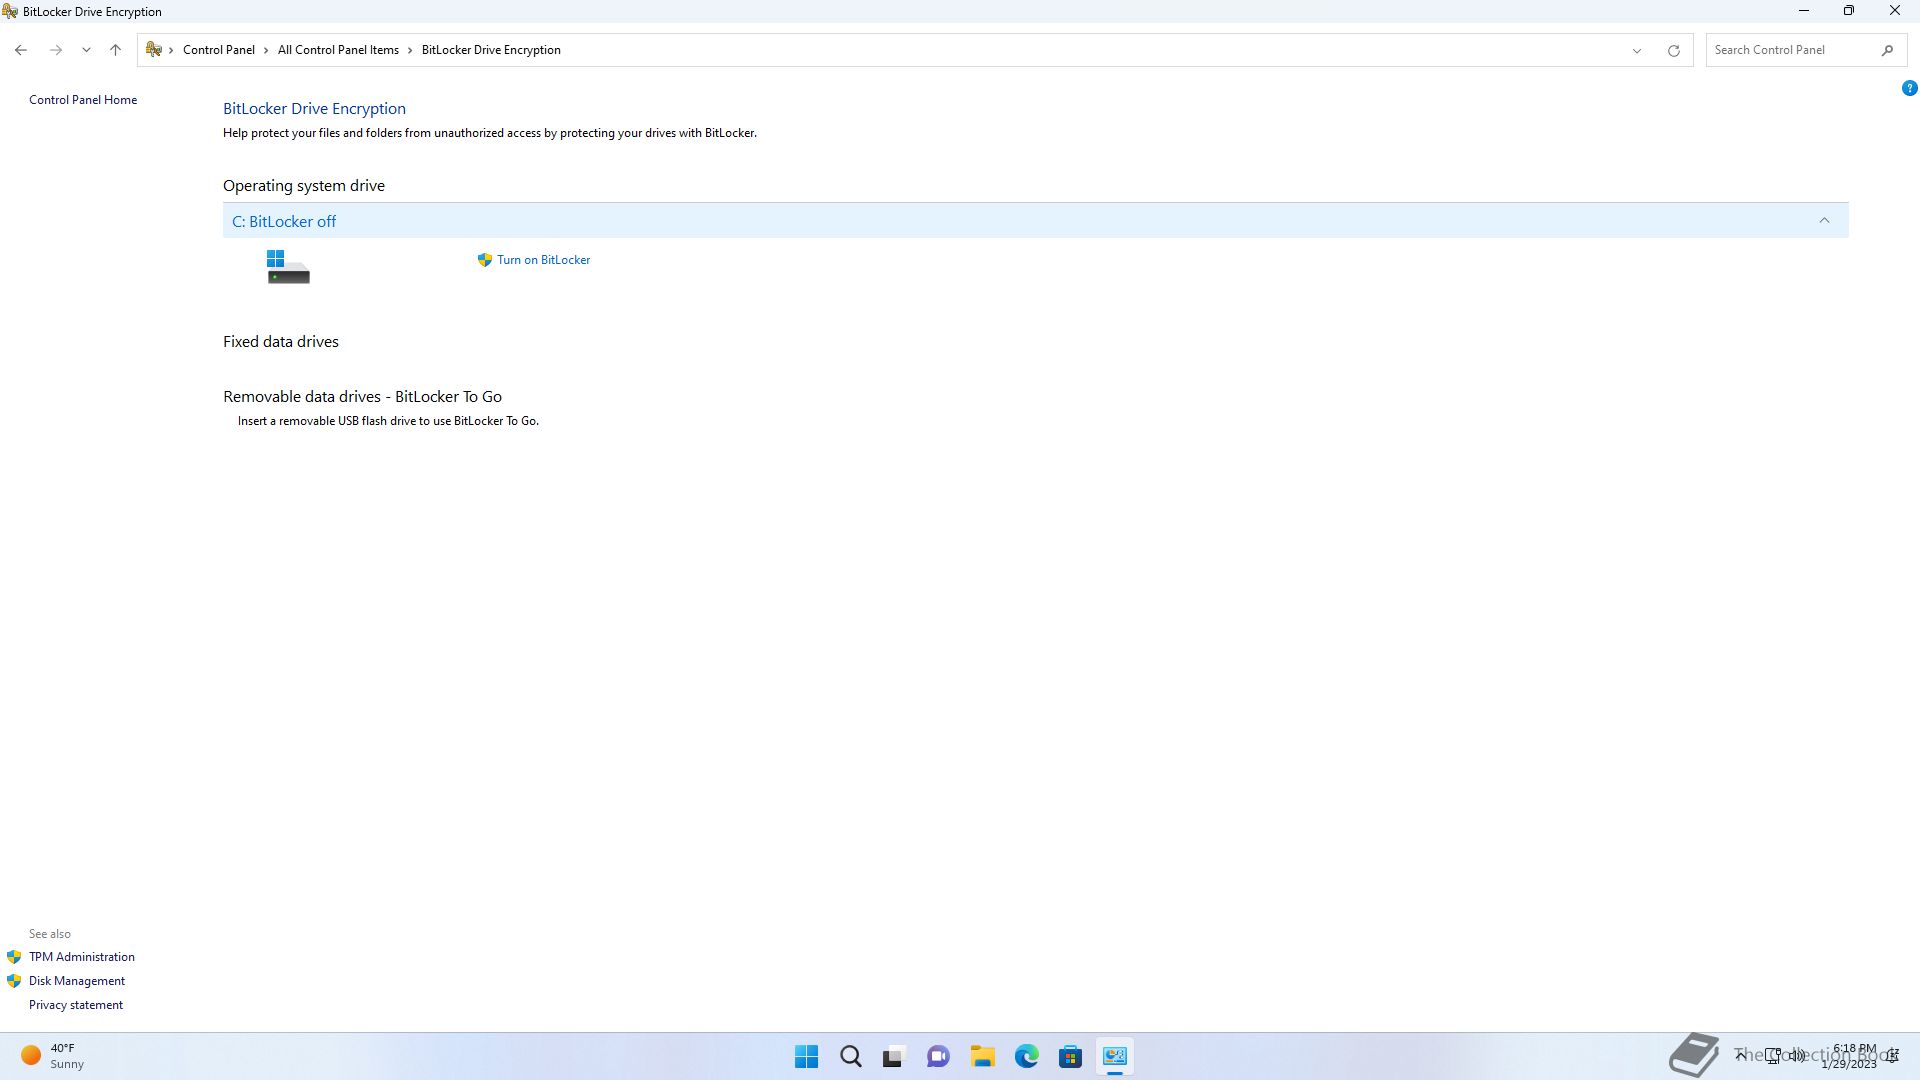
Task: Click the search magnifier icon
Action: [x=1887, y=50]
